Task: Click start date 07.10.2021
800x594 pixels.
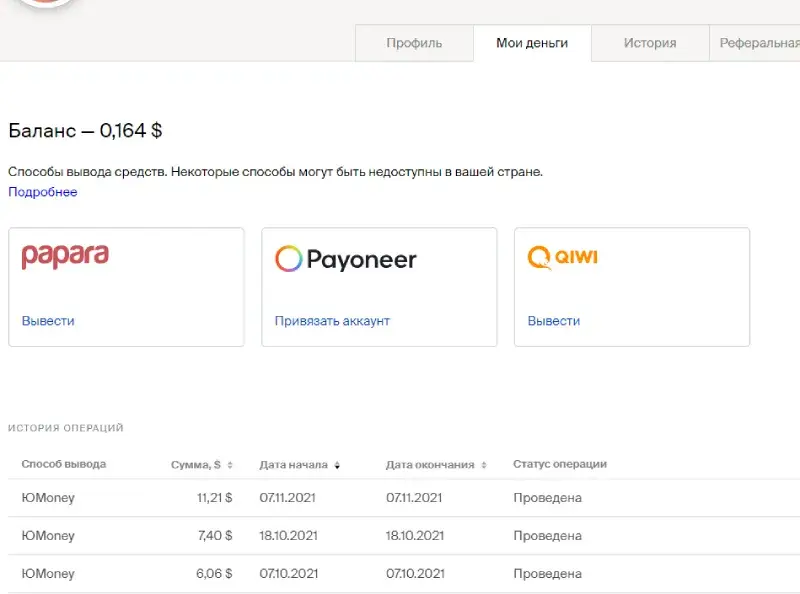Action: coord(288,574)
